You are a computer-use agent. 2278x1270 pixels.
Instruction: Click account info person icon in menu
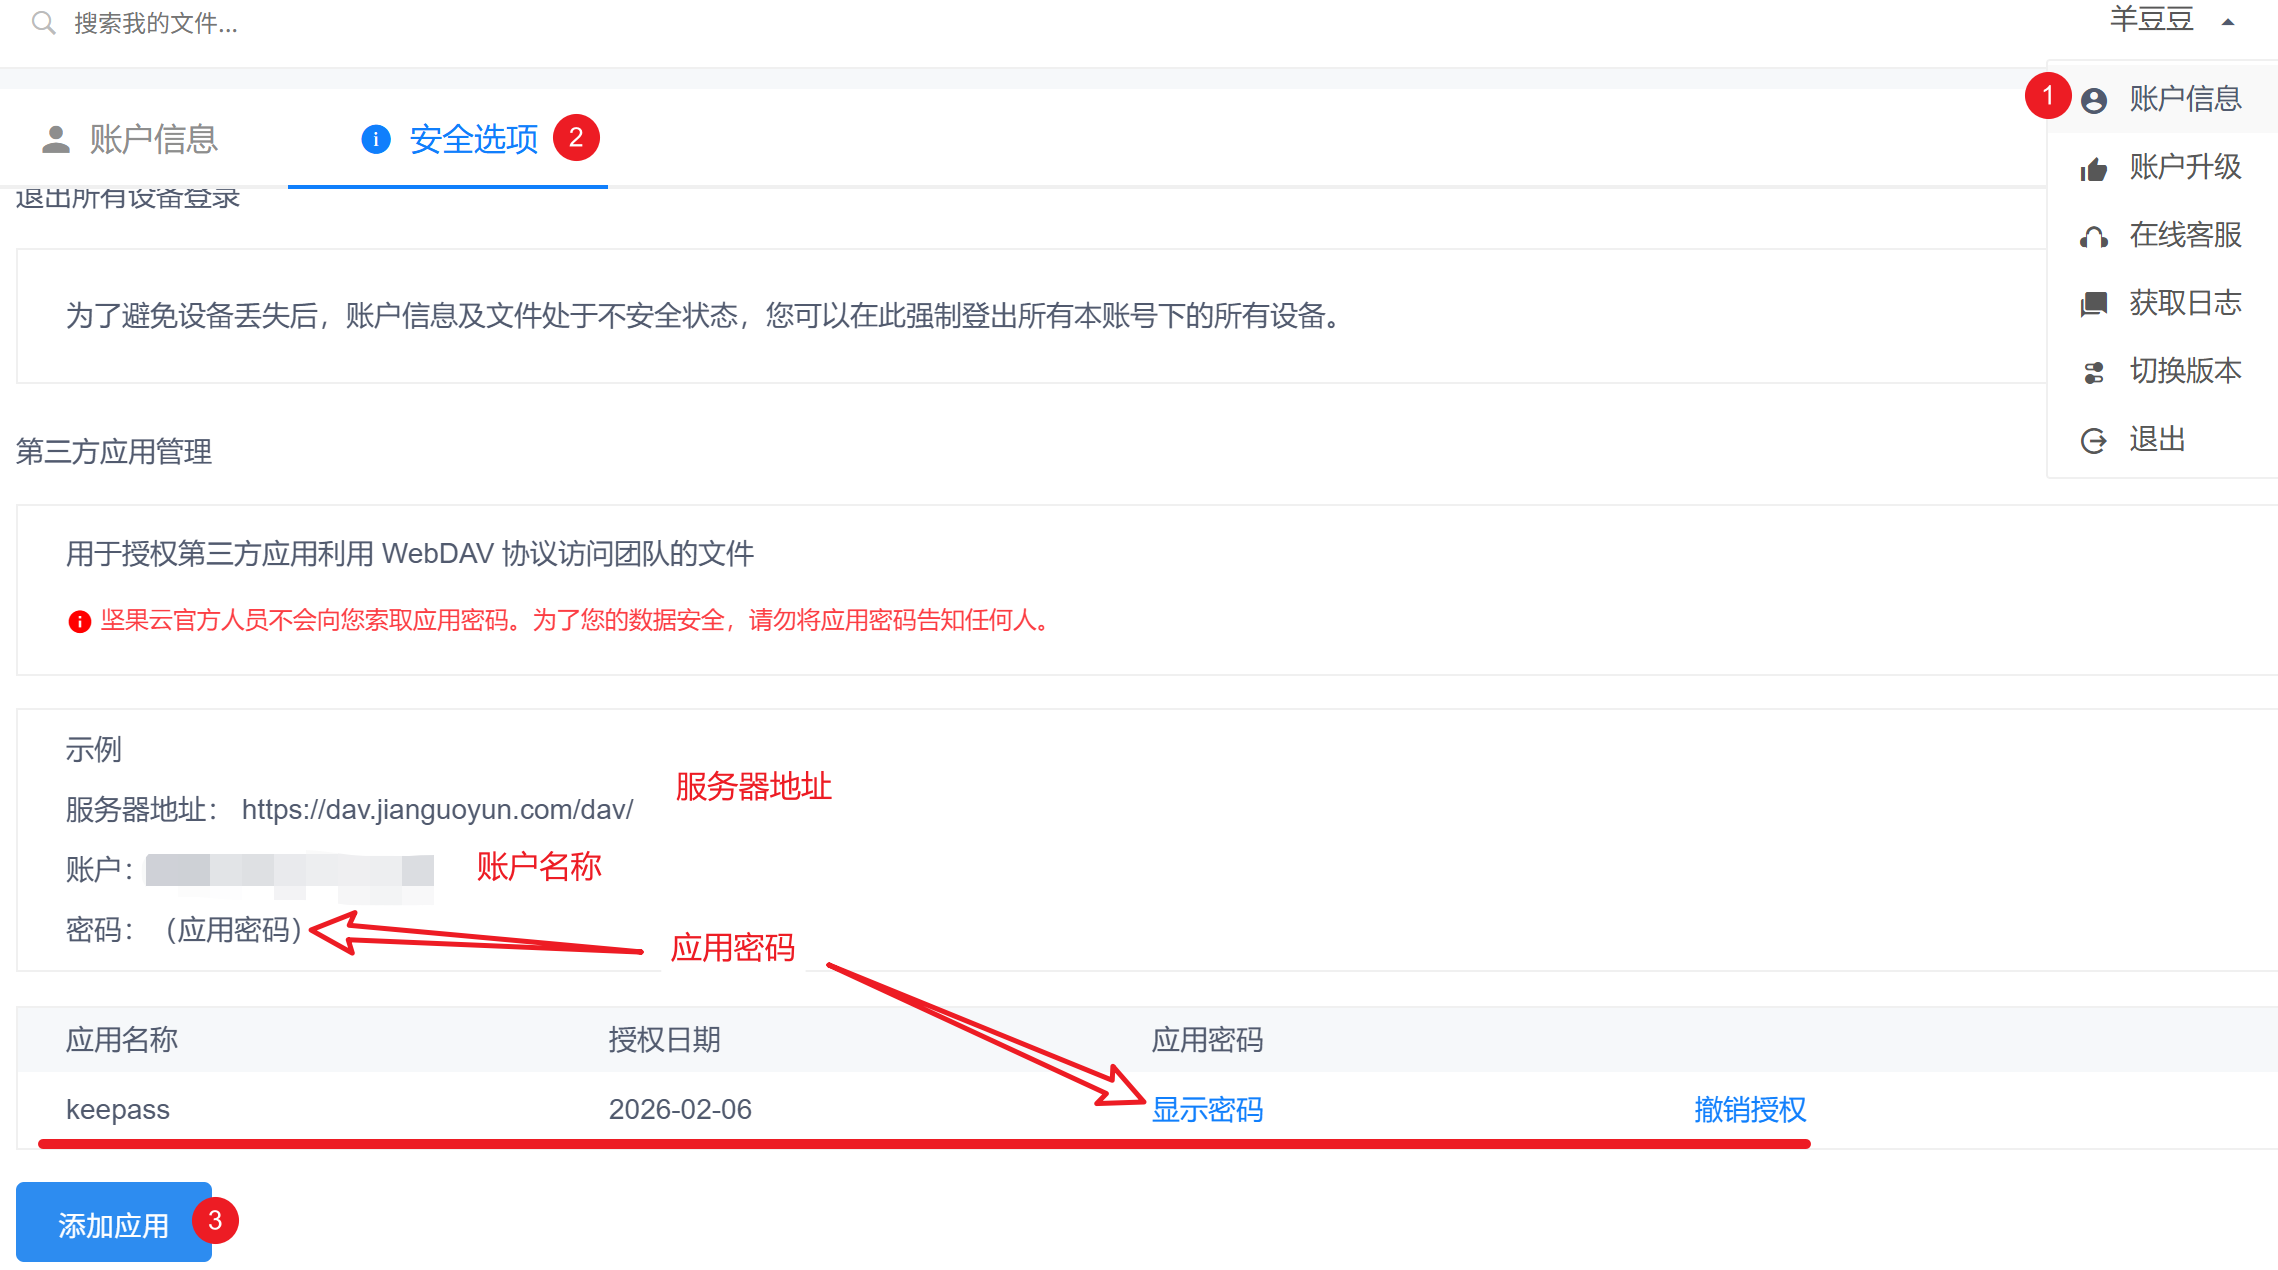2093,100
